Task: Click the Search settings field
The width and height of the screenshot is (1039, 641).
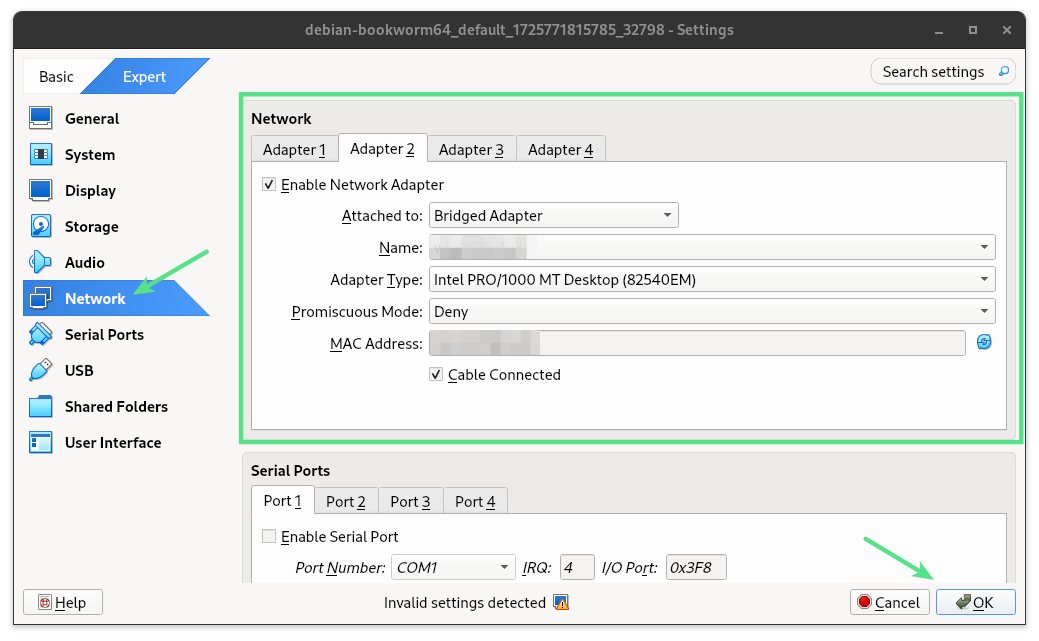Action: [940, 71]
